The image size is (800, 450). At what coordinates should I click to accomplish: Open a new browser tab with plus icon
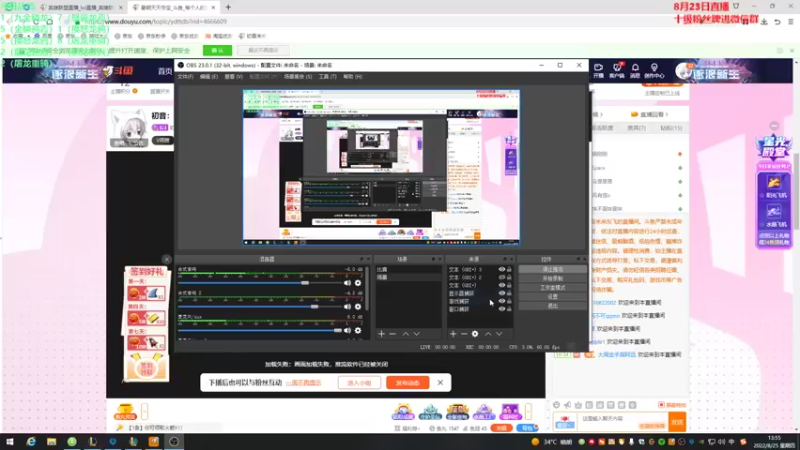pos(228,8)
